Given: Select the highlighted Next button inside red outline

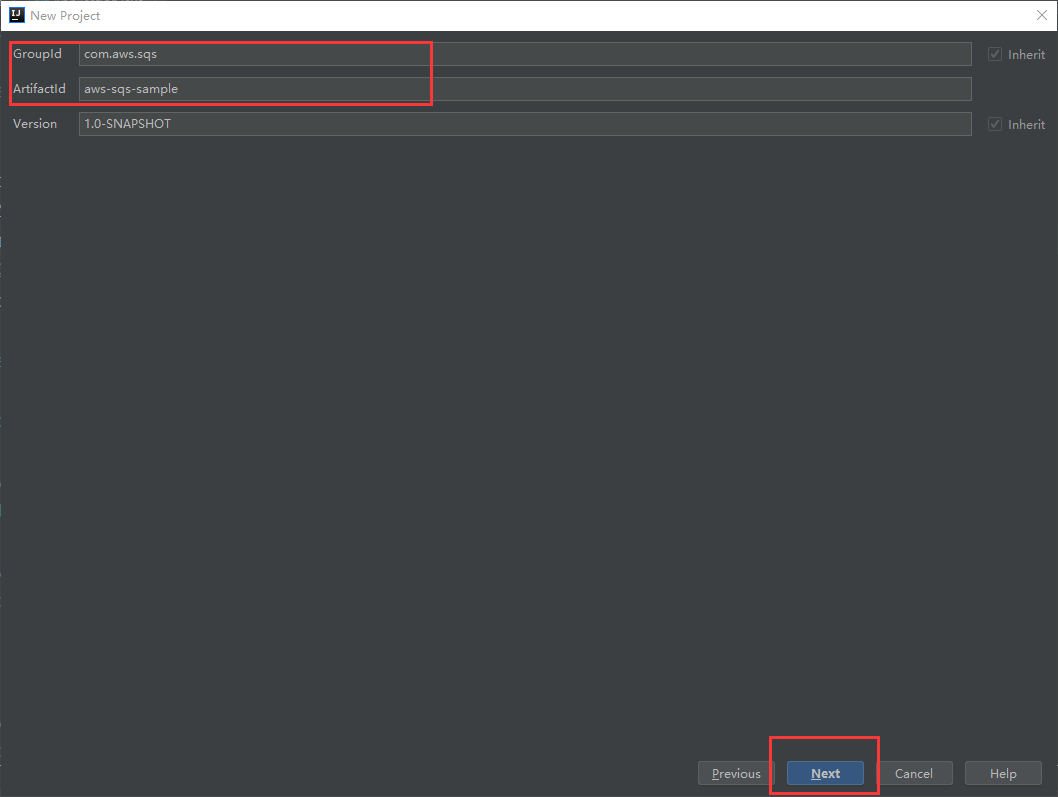Looking at the screenshot, I should click(x=824, y=773).
